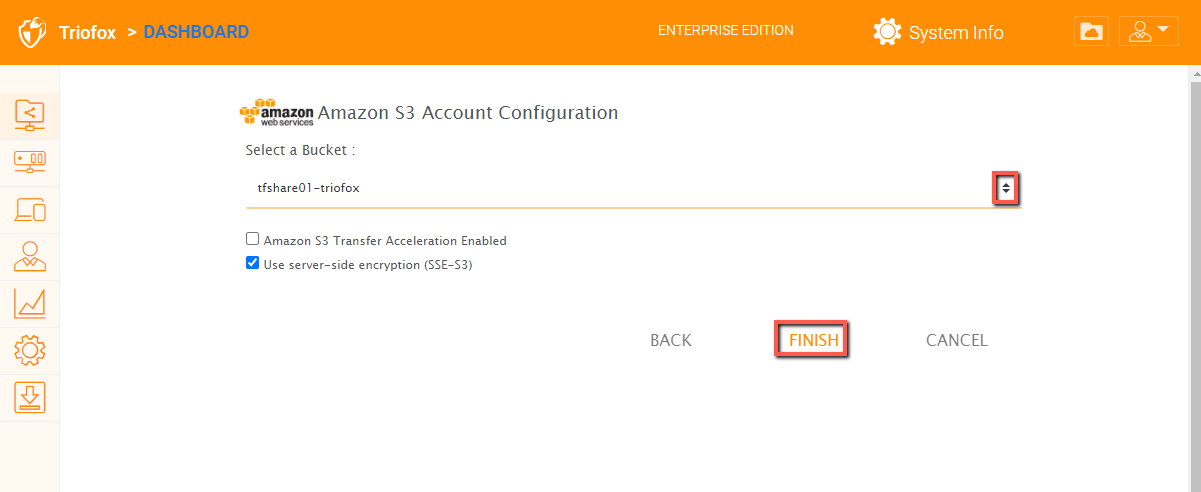The height and width of the screenshot is (492, 1201).
Task: Click the Triofox shield logo
Action: [32, 32]
